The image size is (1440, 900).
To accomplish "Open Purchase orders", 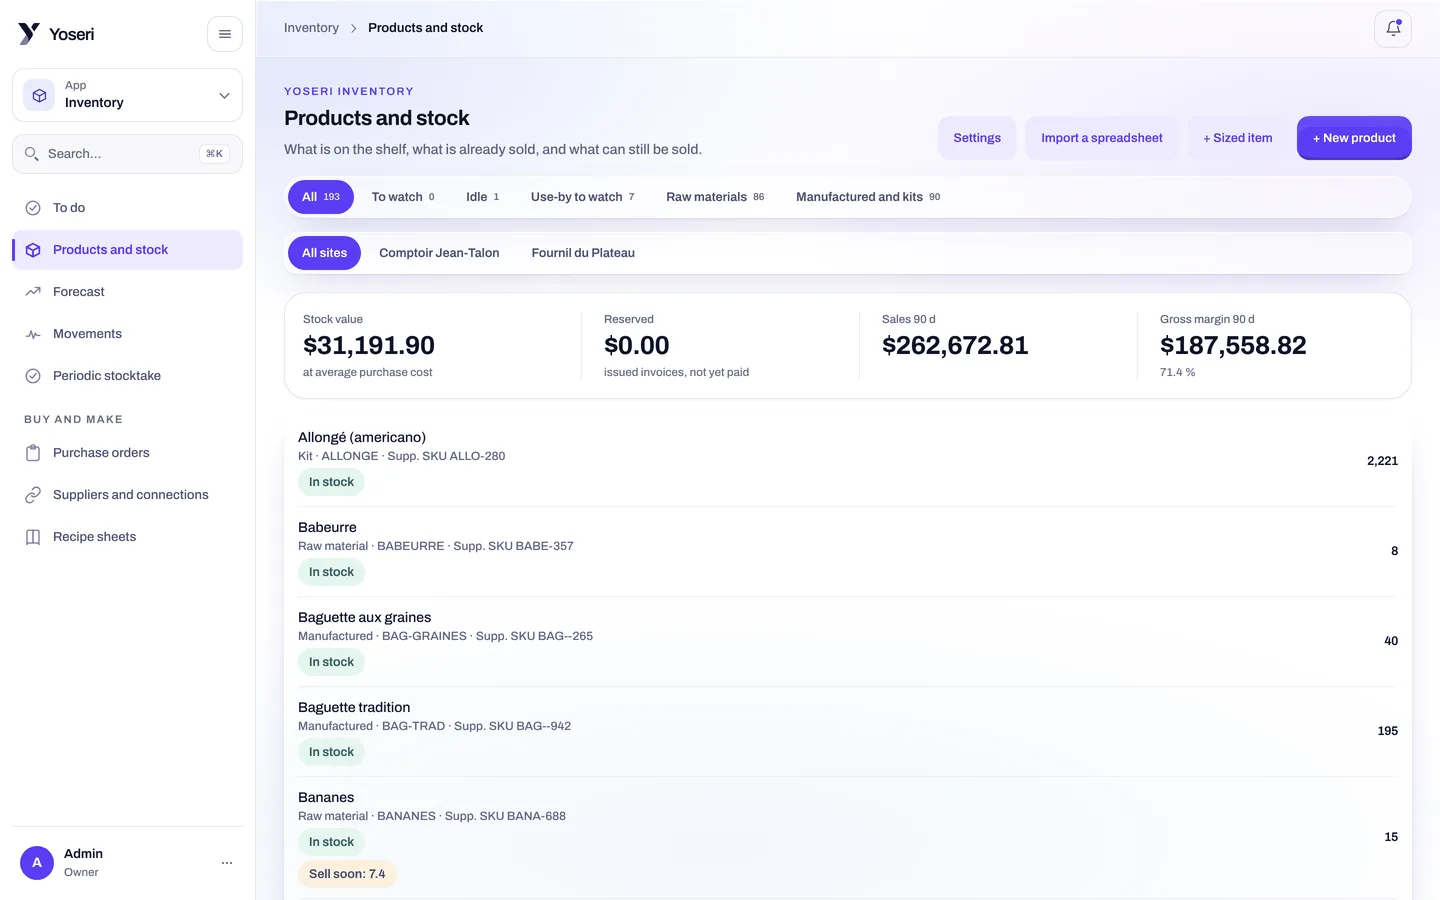I will [x=127, y=453].
